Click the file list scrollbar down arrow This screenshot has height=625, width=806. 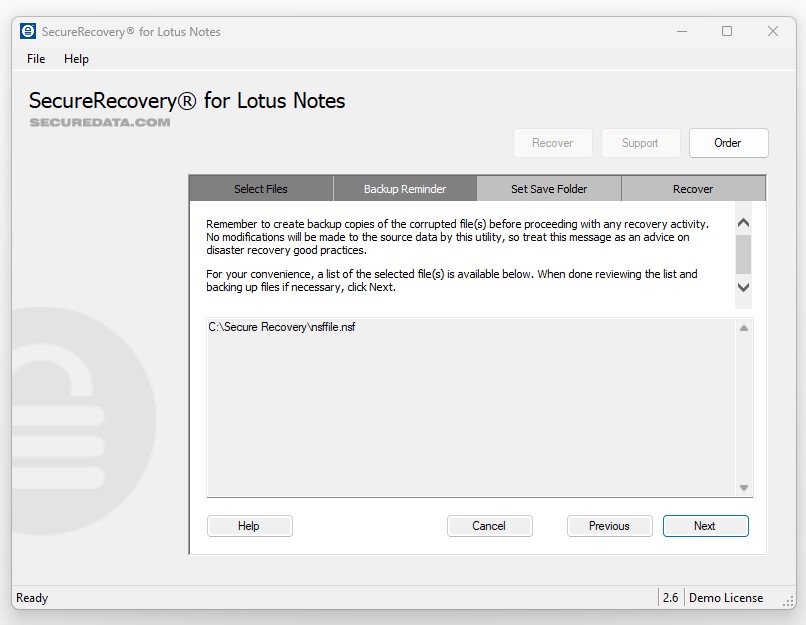(x=743, y=487)
